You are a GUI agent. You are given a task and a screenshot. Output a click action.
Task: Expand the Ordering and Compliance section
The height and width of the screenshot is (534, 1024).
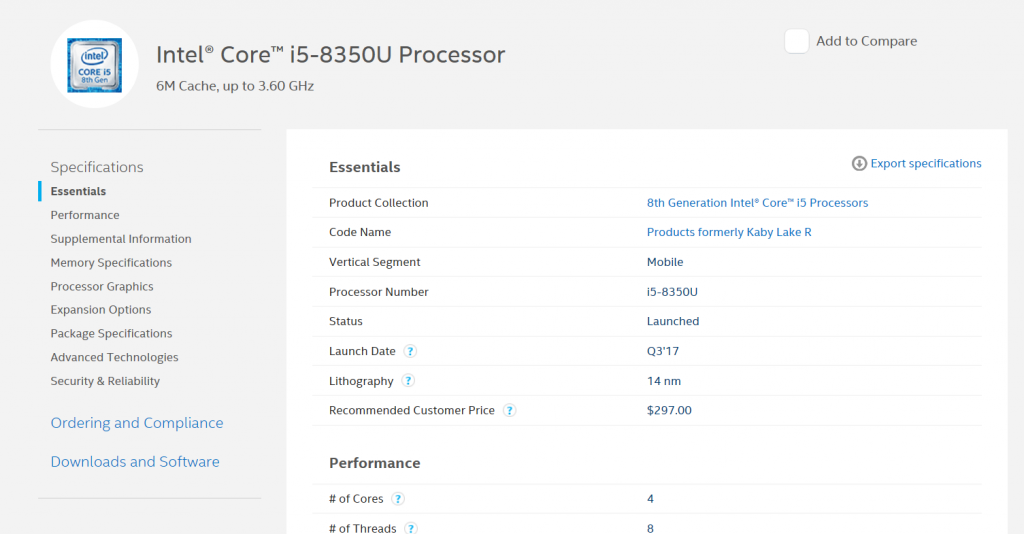[x=137, y=423]
